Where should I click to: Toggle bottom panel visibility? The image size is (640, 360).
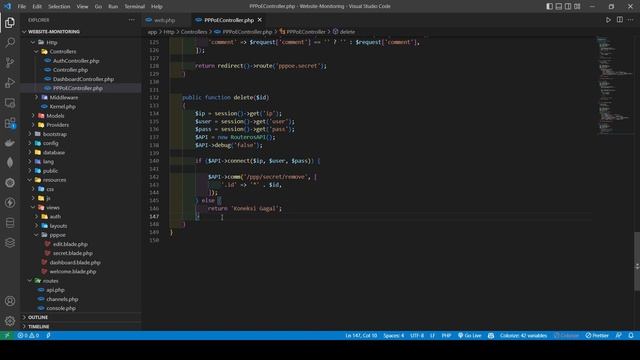point(559,6)
